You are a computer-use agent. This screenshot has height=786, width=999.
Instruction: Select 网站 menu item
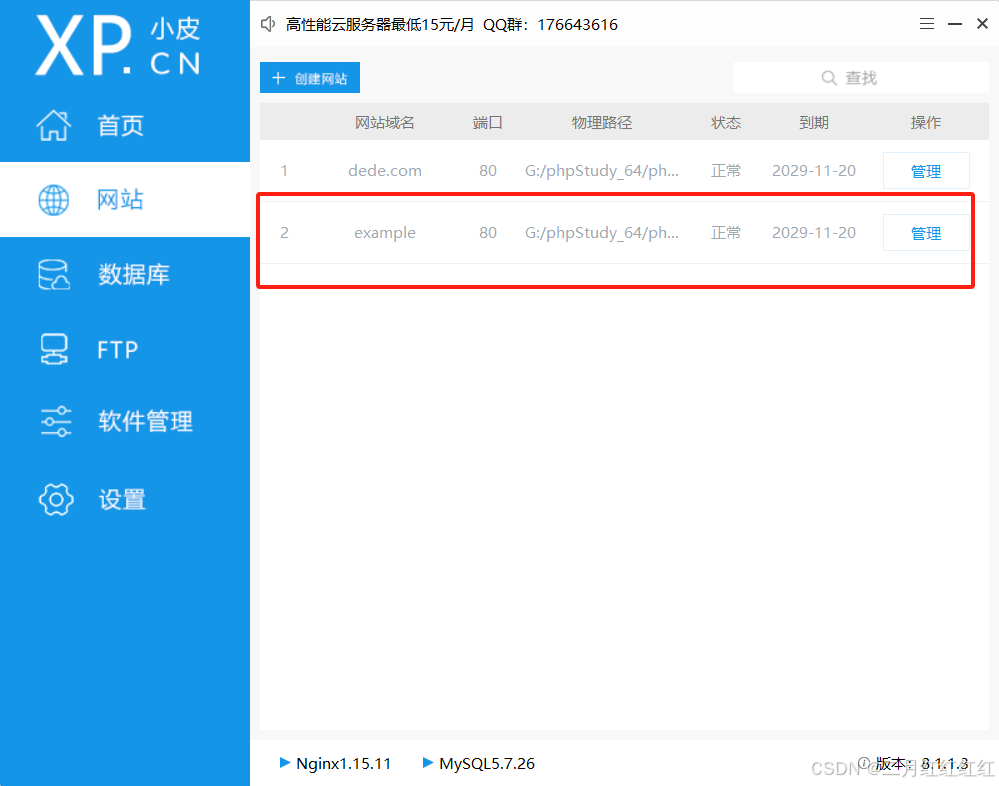pyautogui.click(x=120, y=200)
